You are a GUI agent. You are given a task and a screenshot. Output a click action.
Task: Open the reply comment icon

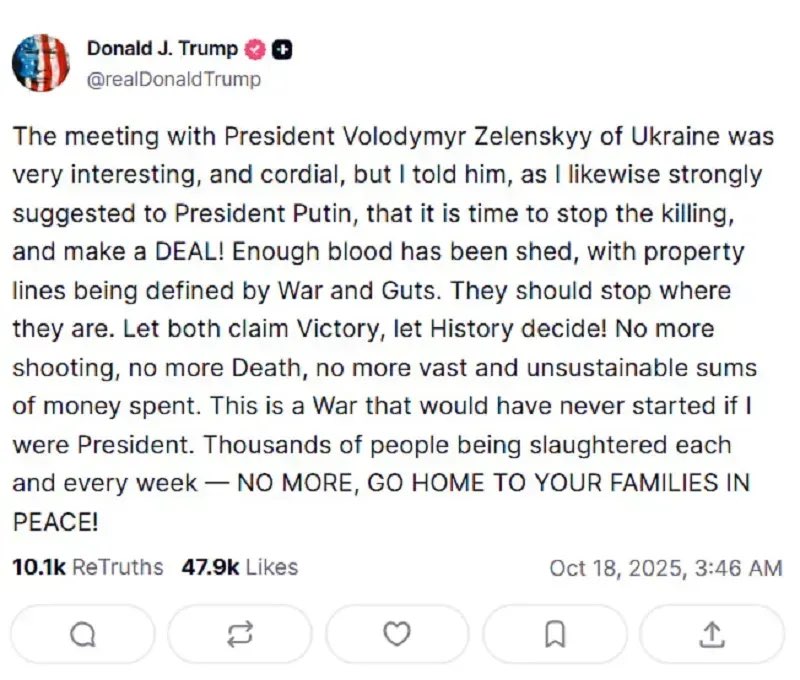pyautogui.click(x=83, y=633)
